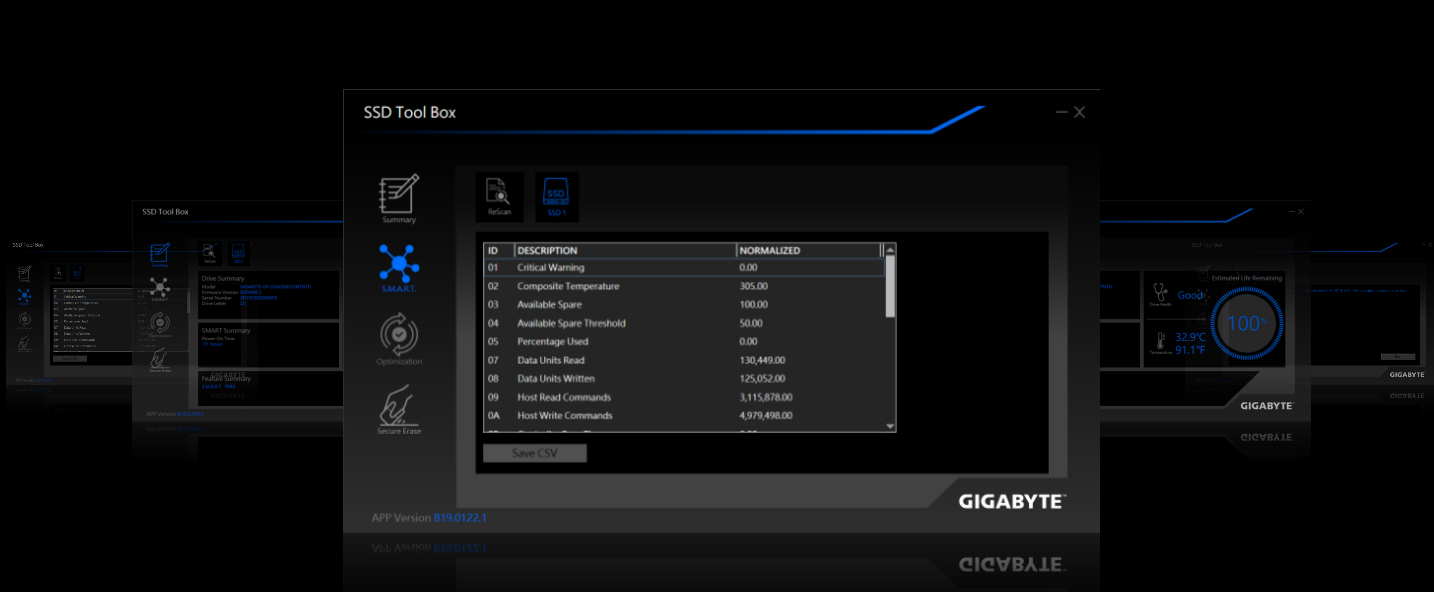Open the Summary page in the front window

tap(399, 198)
